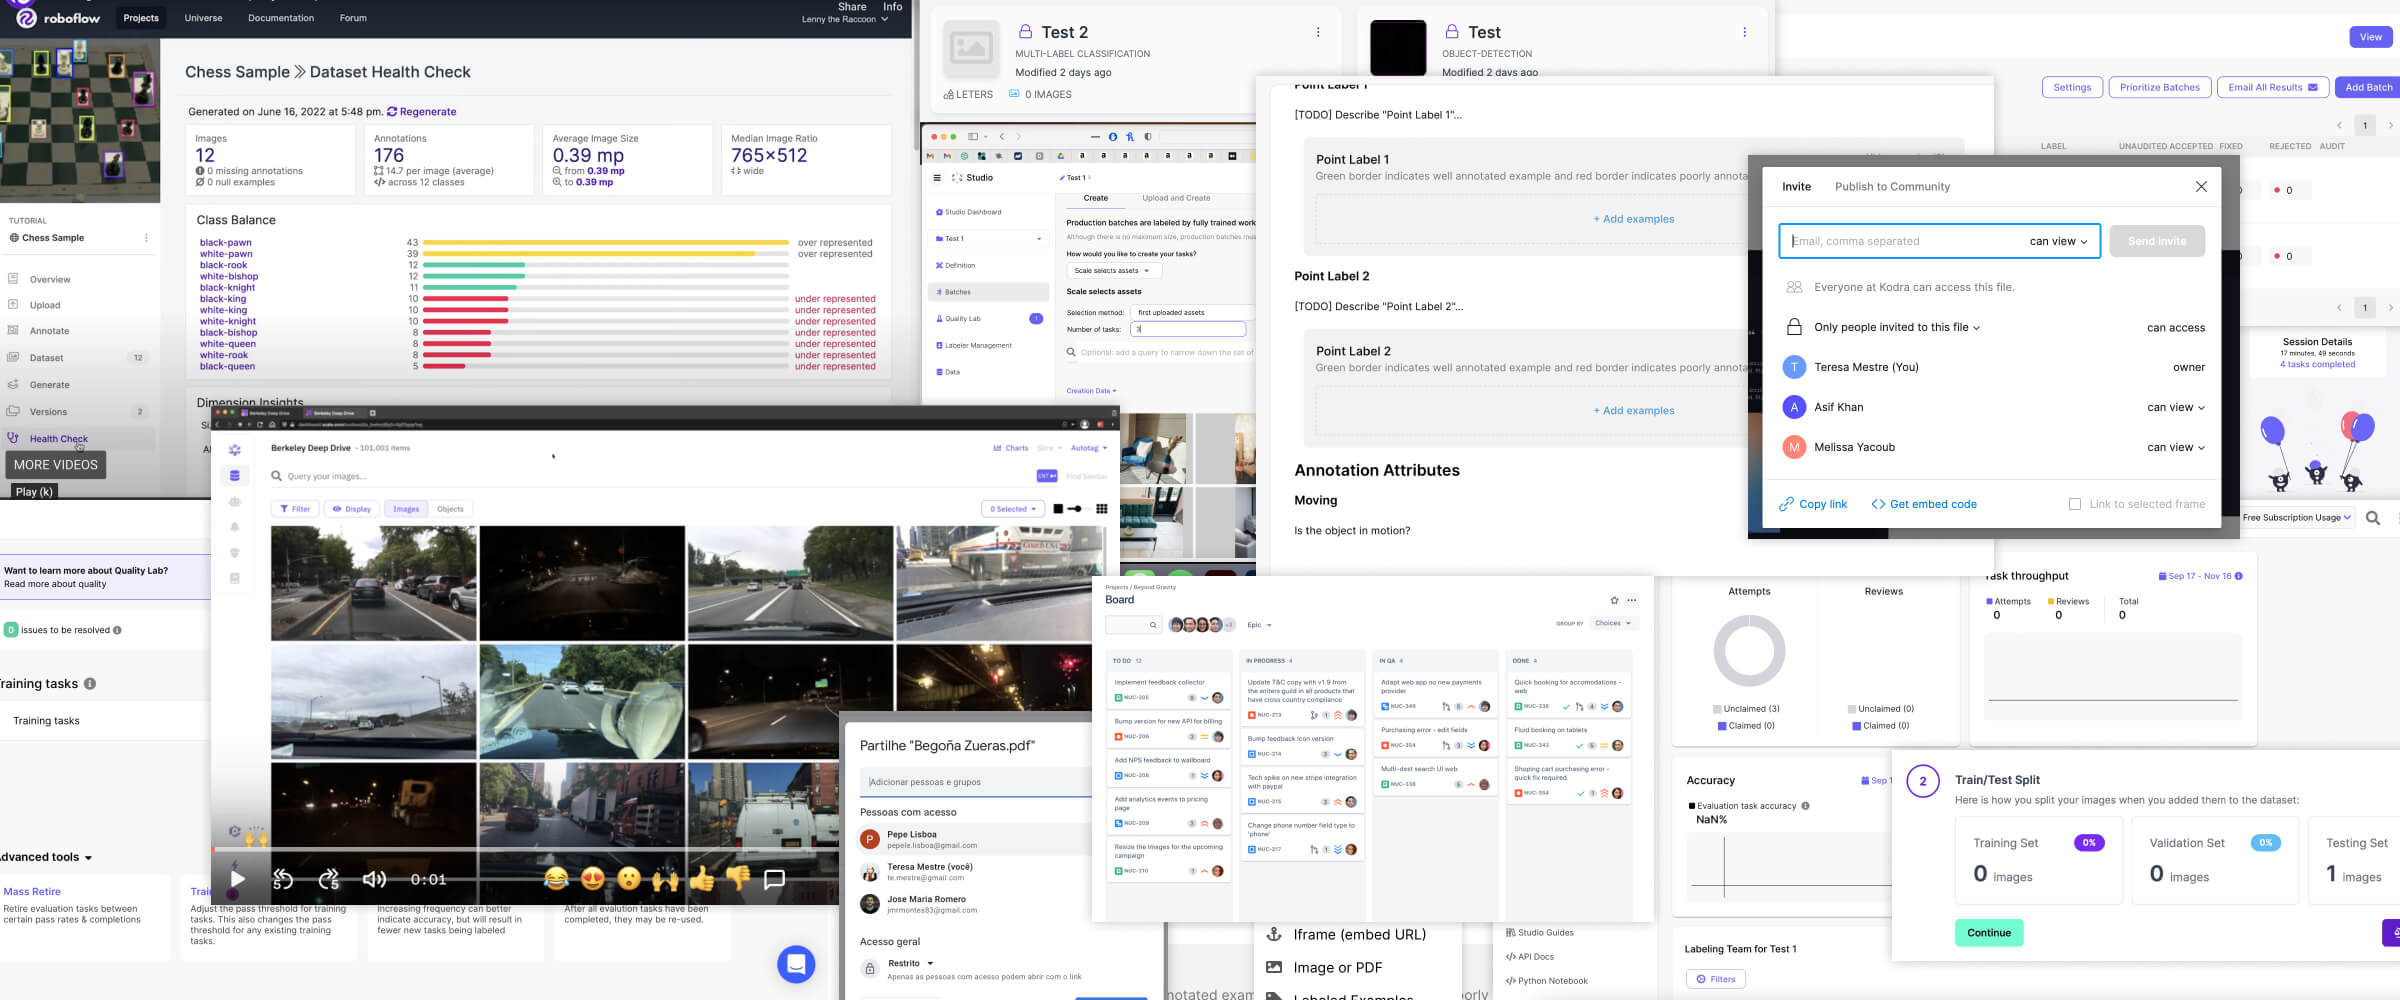The height and width of the screenshot is (1000, 2400).
Task: Click the Add Batch button
Action: point(2369,87)
